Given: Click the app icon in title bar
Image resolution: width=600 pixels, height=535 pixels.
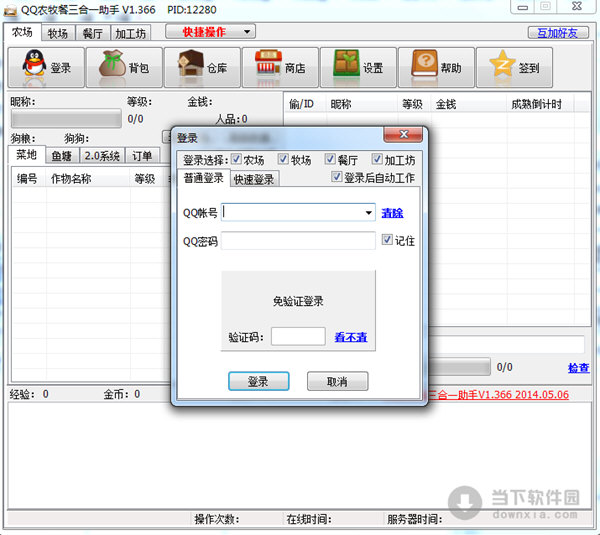Looking at the screenshot, I should click(x=10, y=10).
